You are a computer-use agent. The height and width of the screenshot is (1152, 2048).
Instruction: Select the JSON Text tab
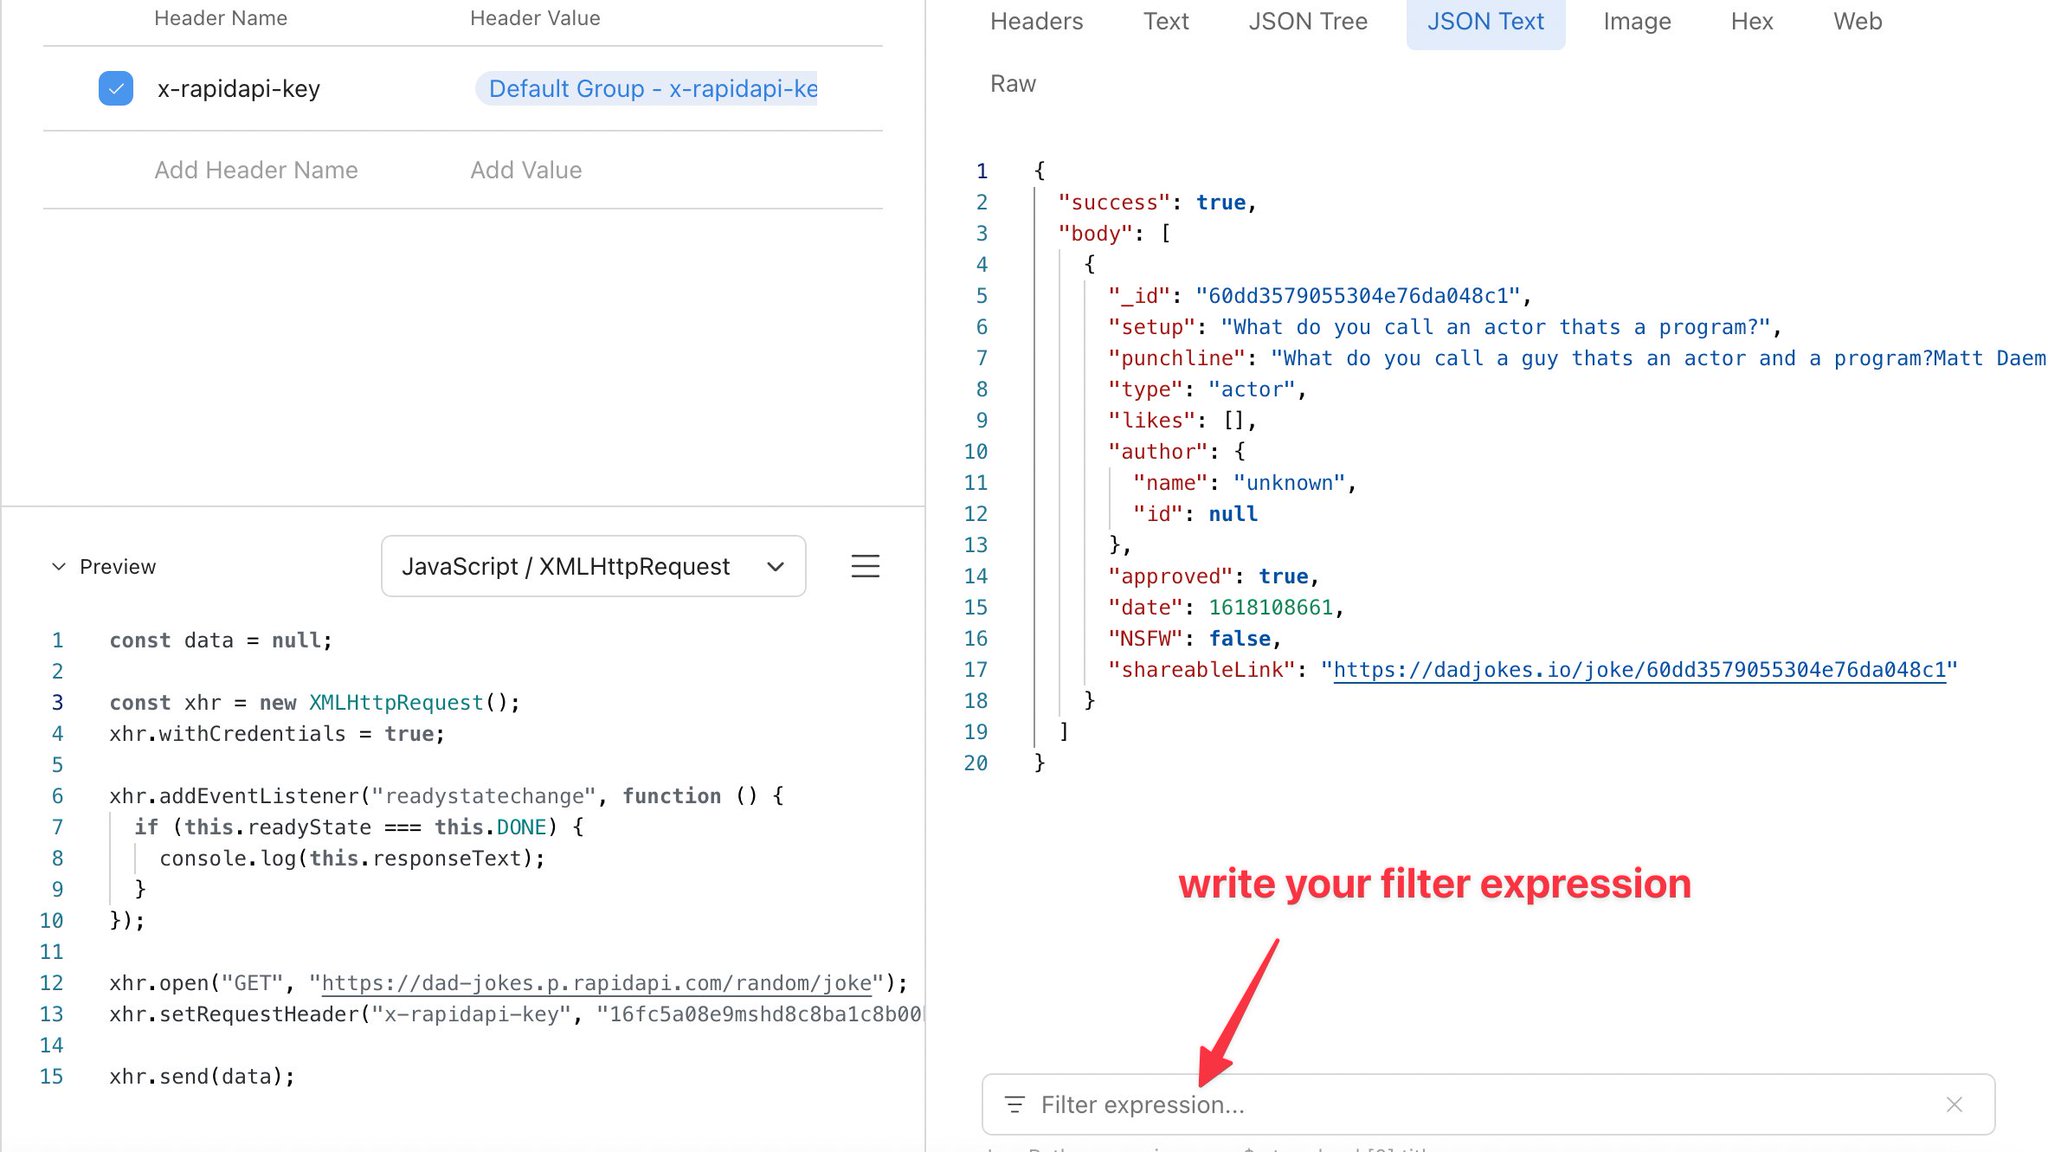tap(1485, 21)
